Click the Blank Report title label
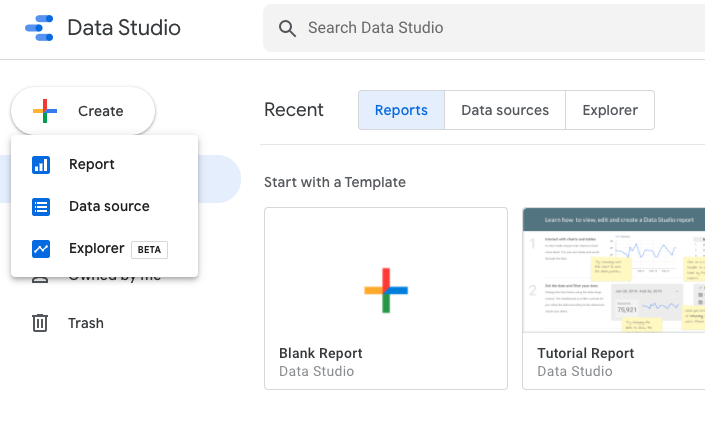The width and height of the screenshot is (705, 430). click(x=320, y=353)
